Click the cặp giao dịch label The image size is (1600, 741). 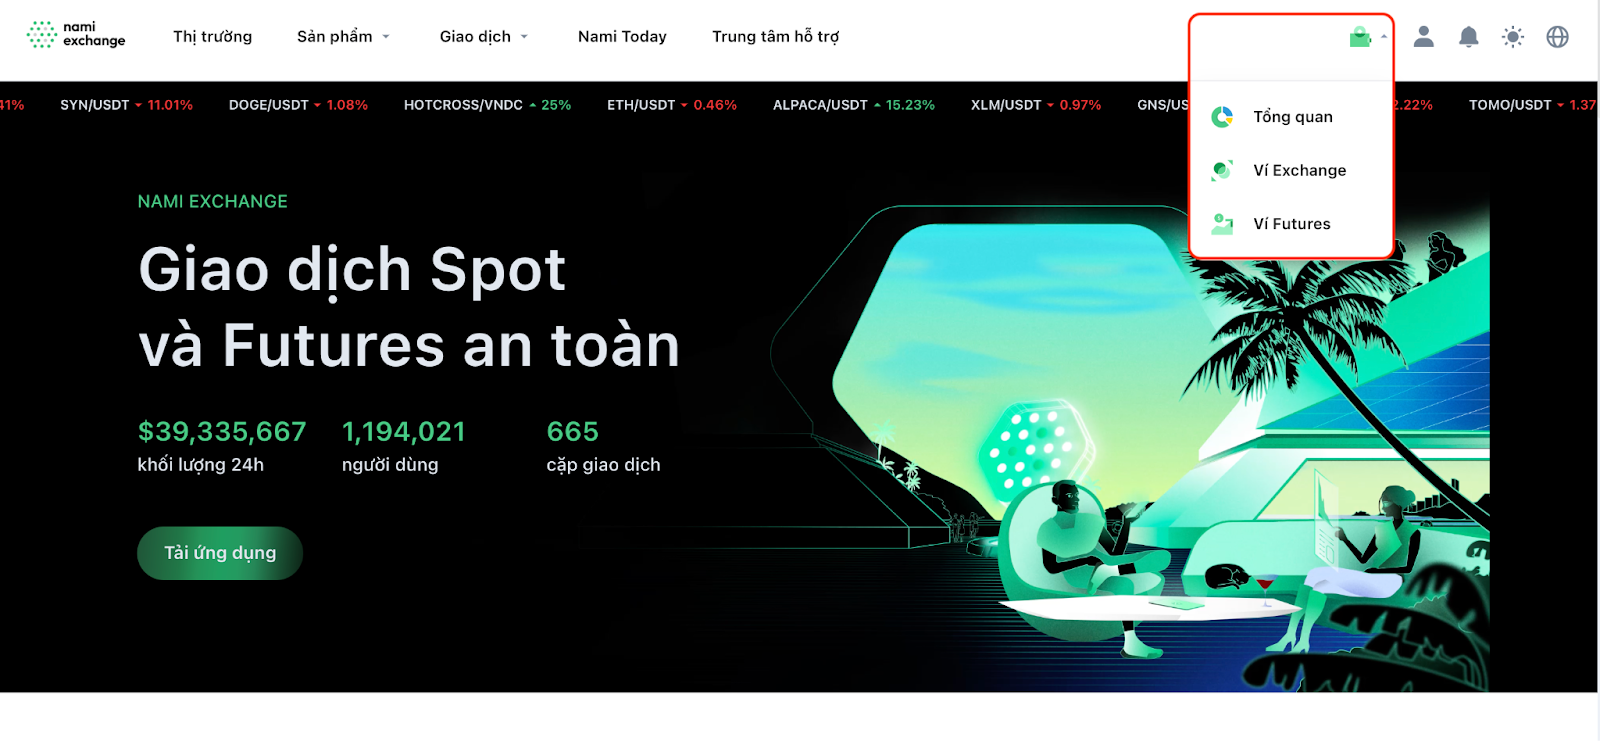click(x=604, y=465)
